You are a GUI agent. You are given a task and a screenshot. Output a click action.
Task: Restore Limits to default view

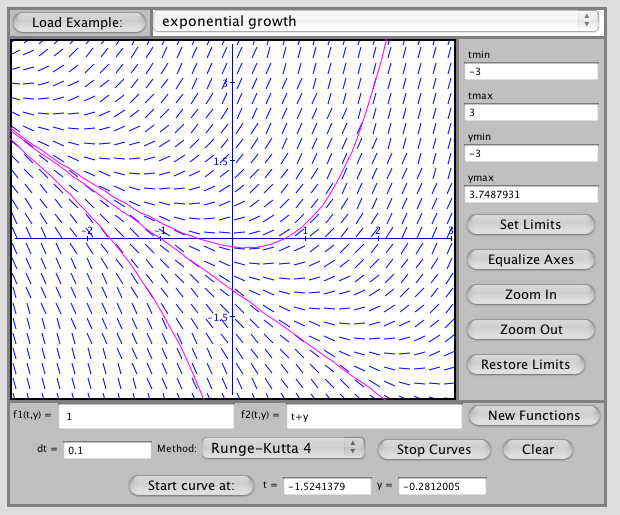(x=526, y=364)
